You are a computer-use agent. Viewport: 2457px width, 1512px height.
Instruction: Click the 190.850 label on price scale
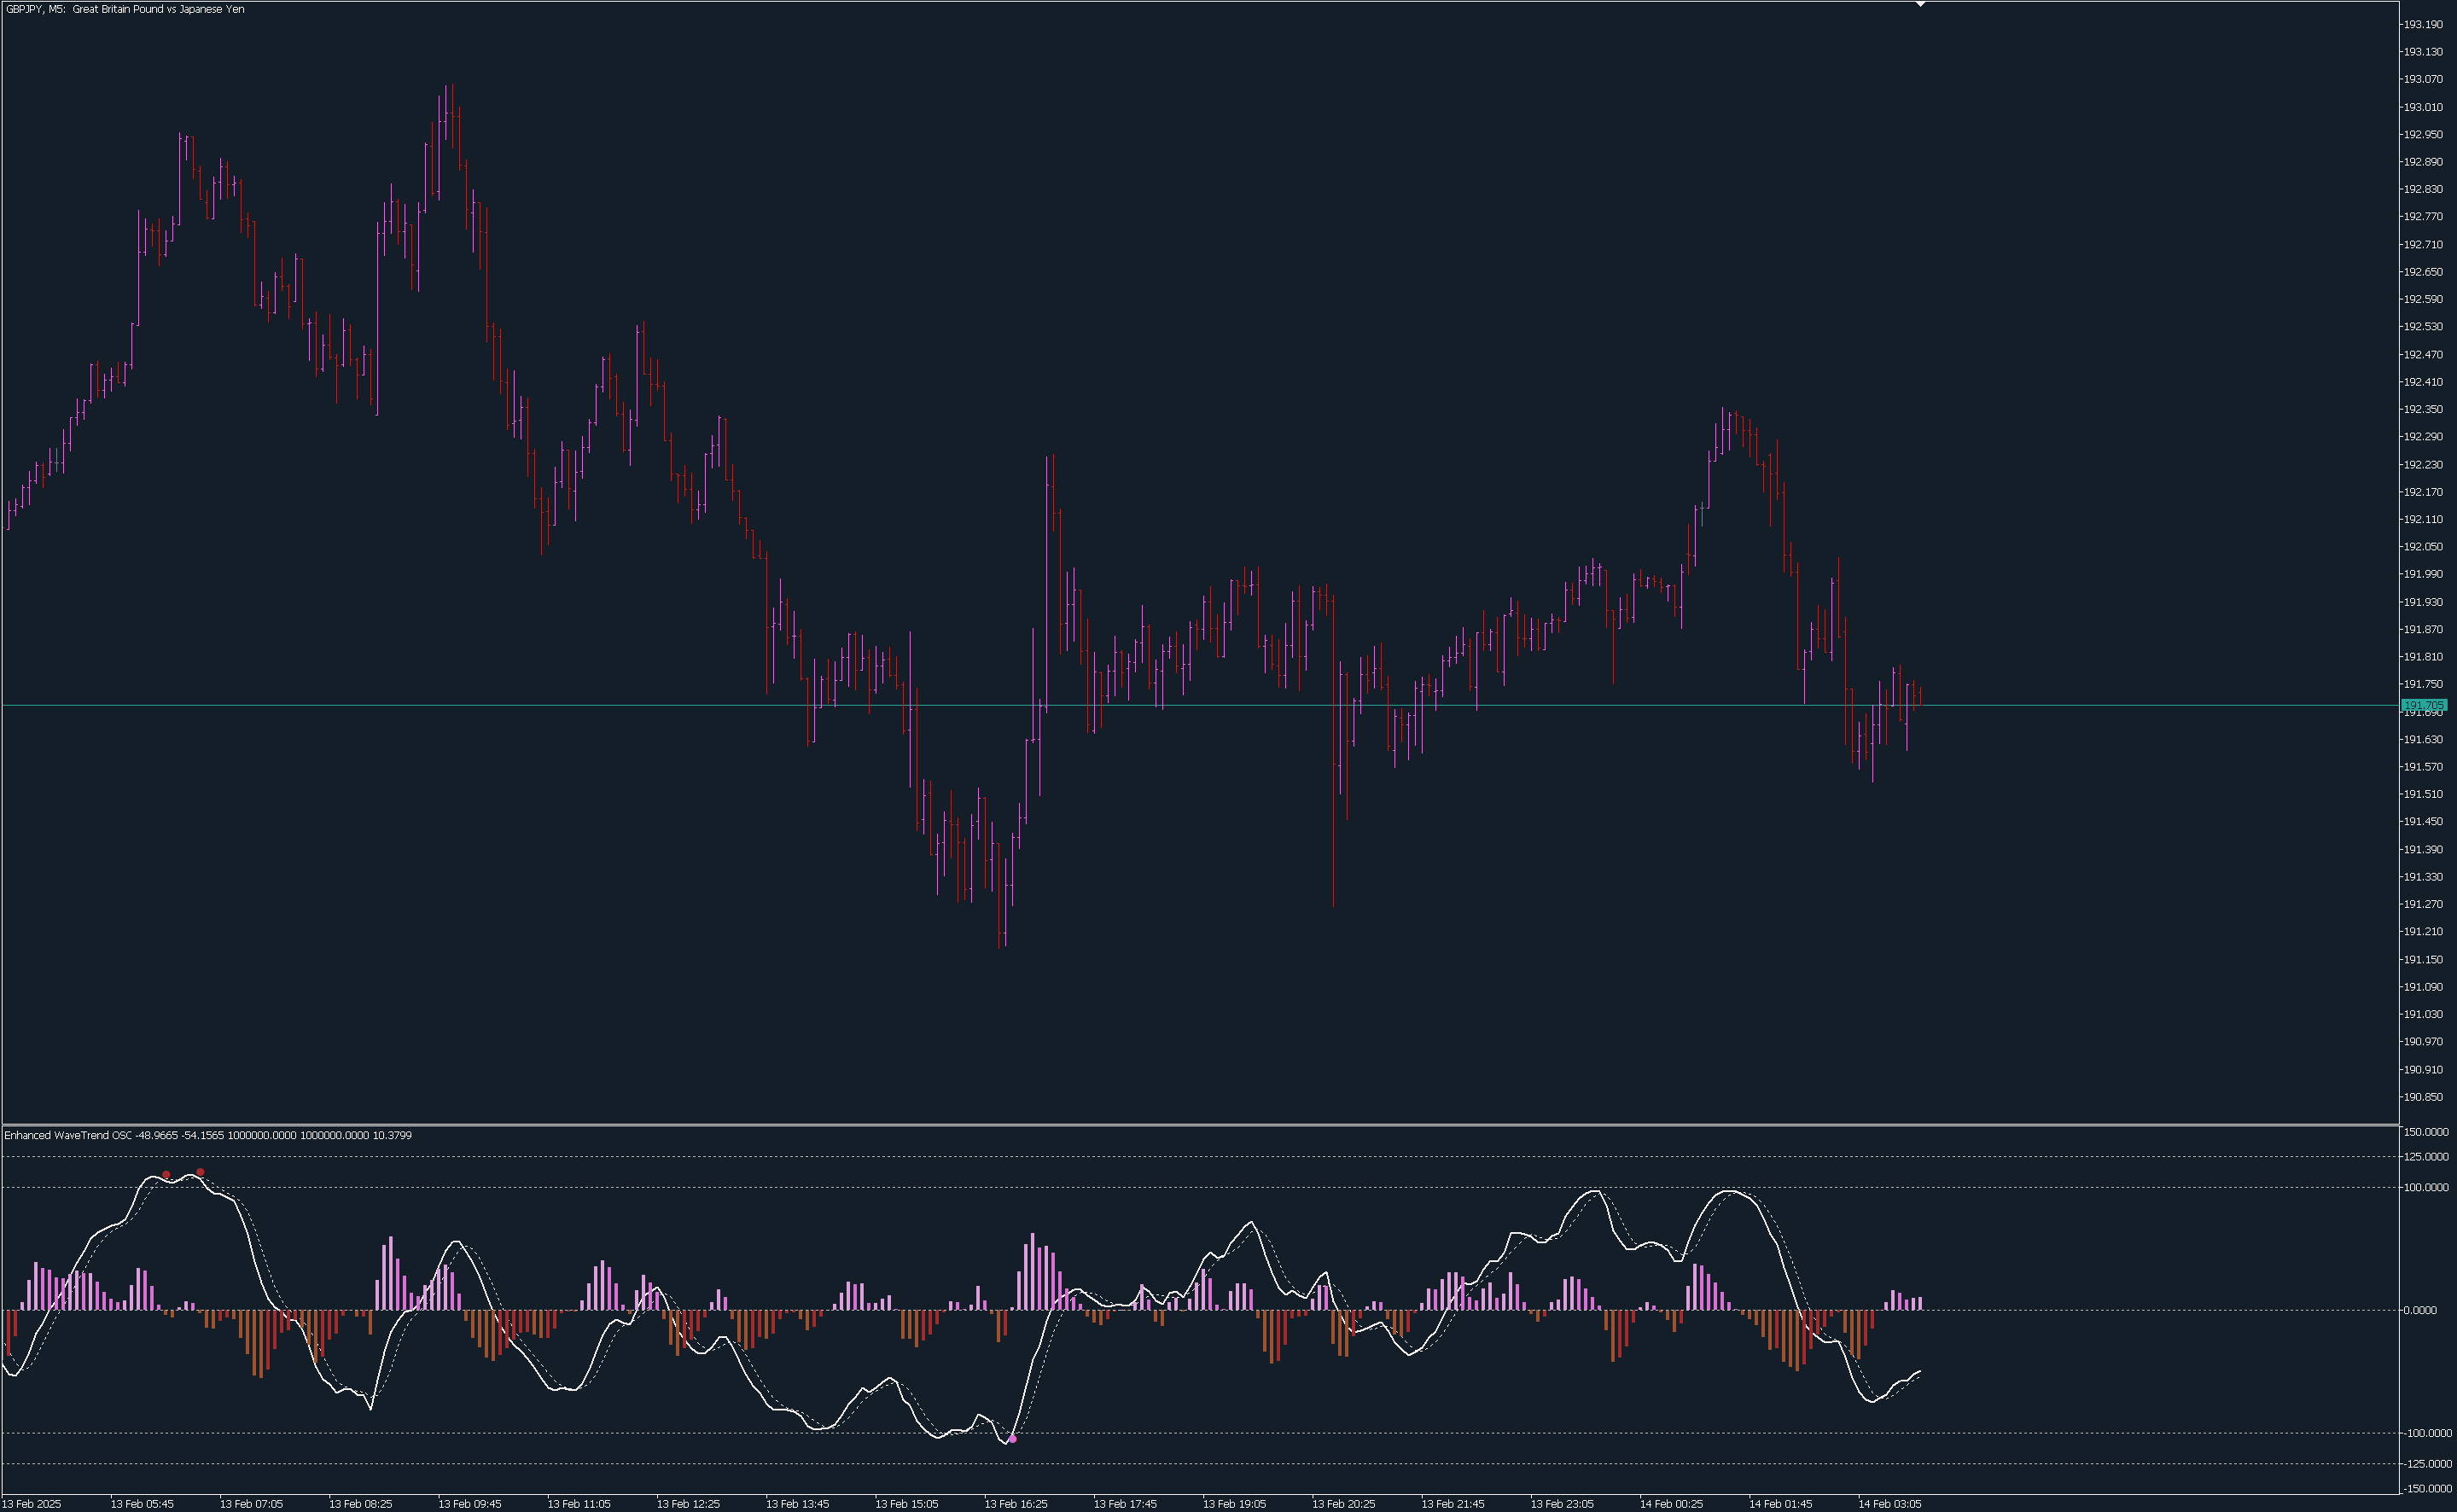[x=2423, y=1097]
